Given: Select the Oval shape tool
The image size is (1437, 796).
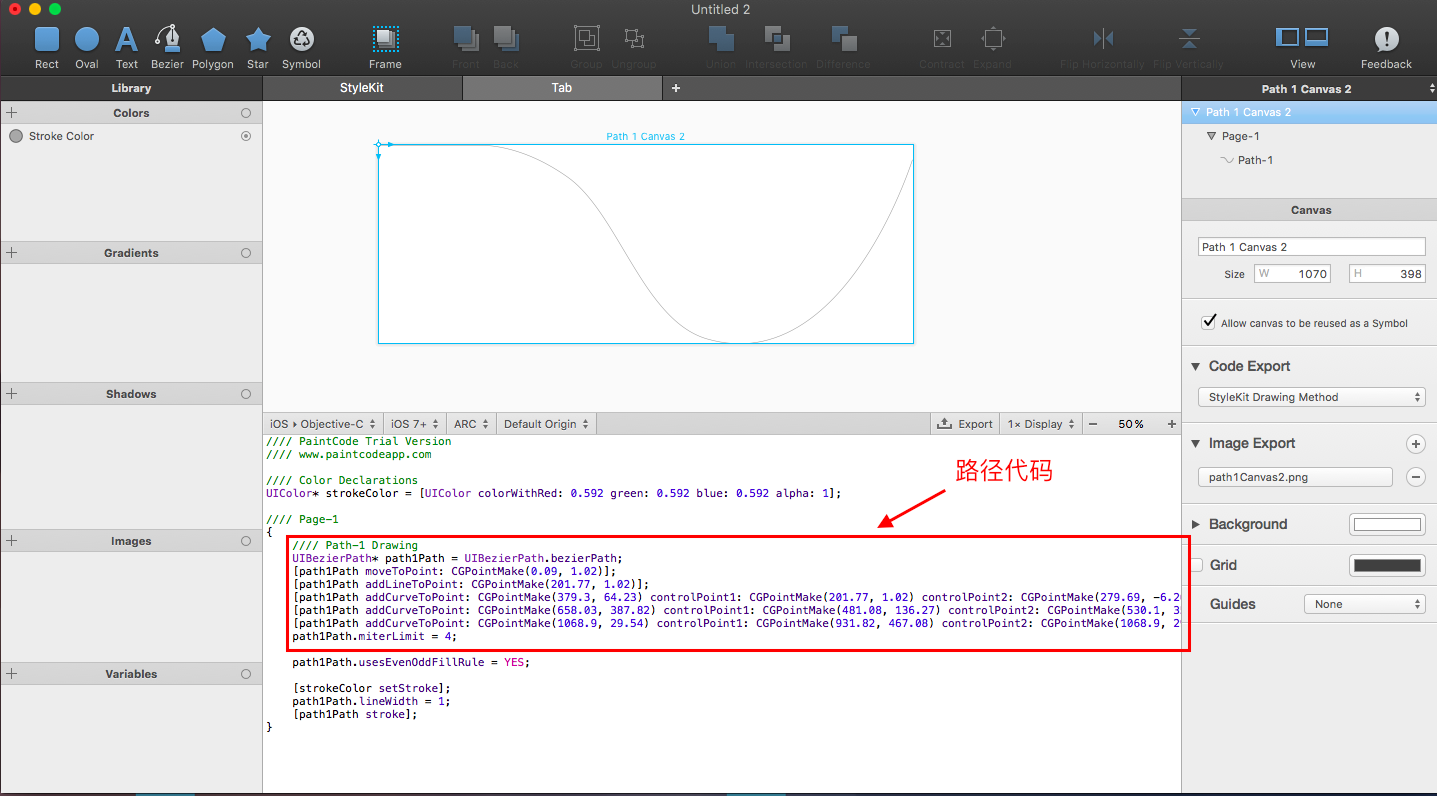Looking at the screenshot, I should (87, 40).
